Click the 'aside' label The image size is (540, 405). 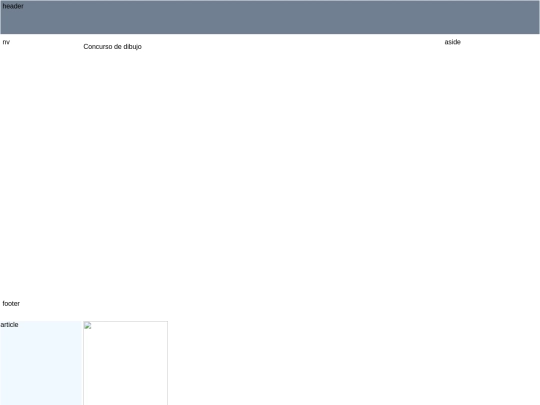(x=453, y=42)
